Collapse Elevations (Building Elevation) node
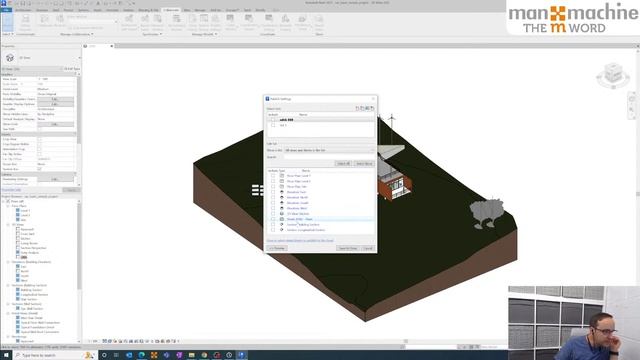Screen dimensions: 640x360 coord(8,262)
